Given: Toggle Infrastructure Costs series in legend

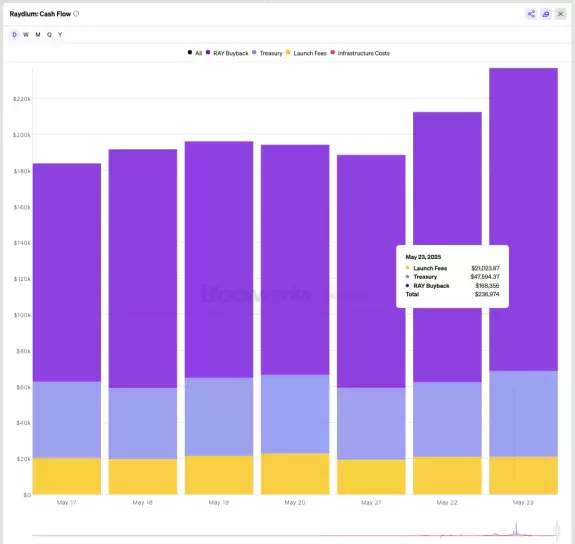Looking at the screenshot, I should pyautogui.click(x=360, y=53).
